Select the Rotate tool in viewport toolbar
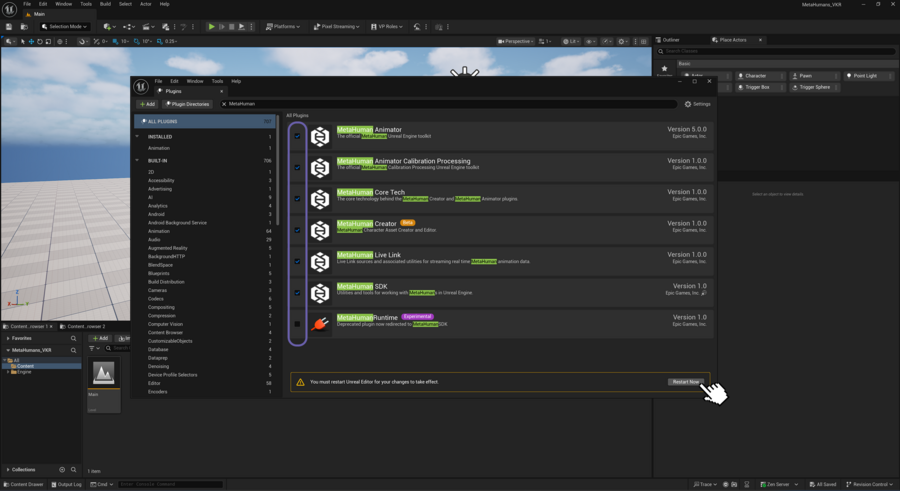This screenshot has width=900, height=491. click(x=40, y=41)
